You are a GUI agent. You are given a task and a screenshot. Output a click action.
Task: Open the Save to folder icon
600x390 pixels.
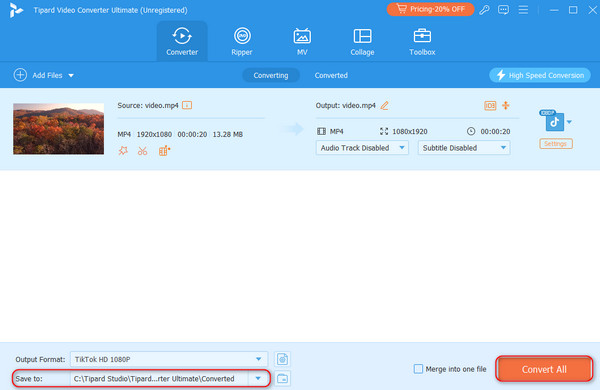pyautogui.click(x=282, y=379)
